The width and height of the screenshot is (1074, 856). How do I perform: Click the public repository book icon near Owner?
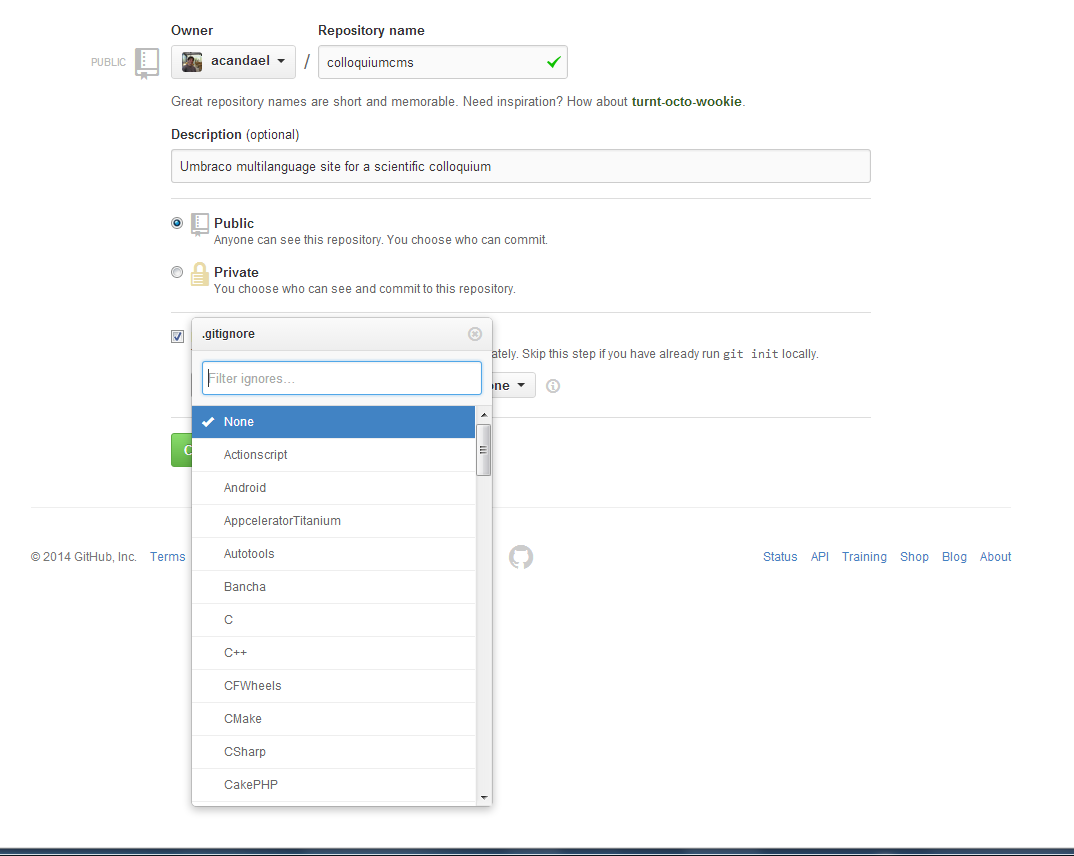pyautogui.click(x=147, y=63)
